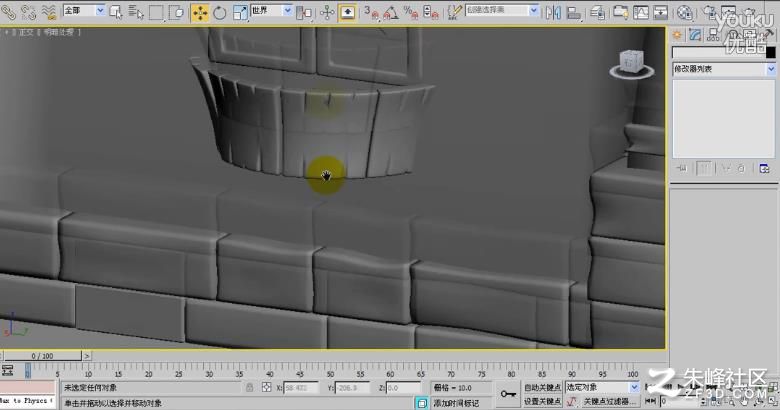Viewport: 780px width, 410px height.
Task: Click the Set Keys key icon
Action: 508,394
